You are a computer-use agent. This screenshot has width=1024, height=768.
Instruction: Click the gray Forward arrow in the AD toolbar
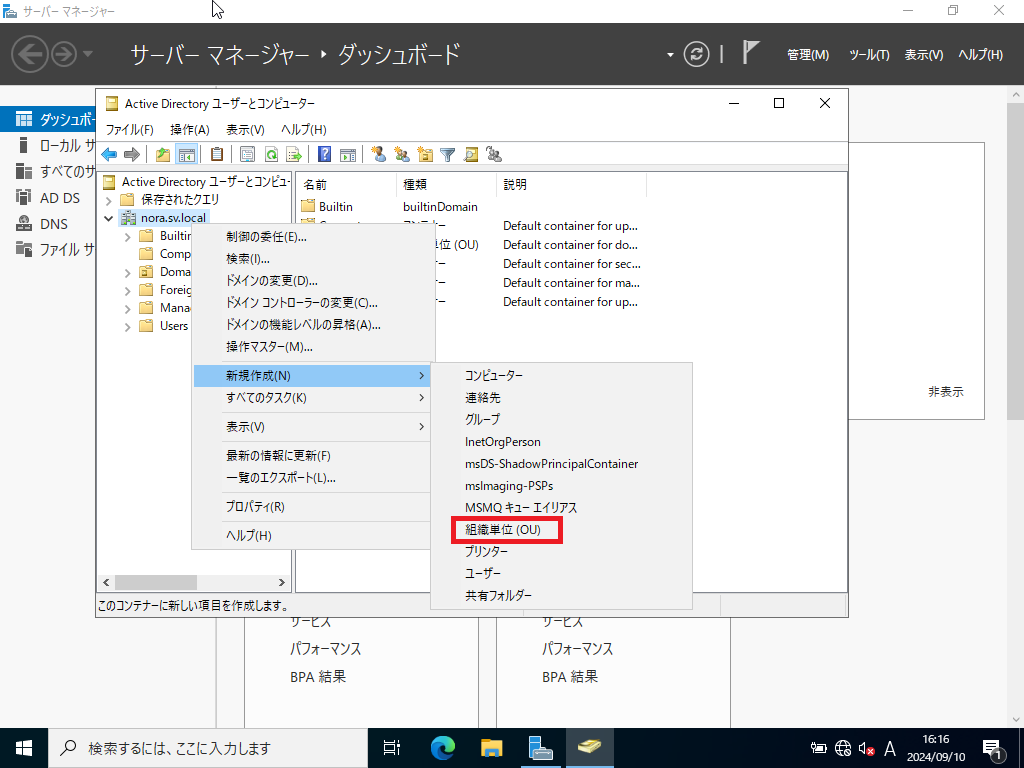tap(132, 155)
